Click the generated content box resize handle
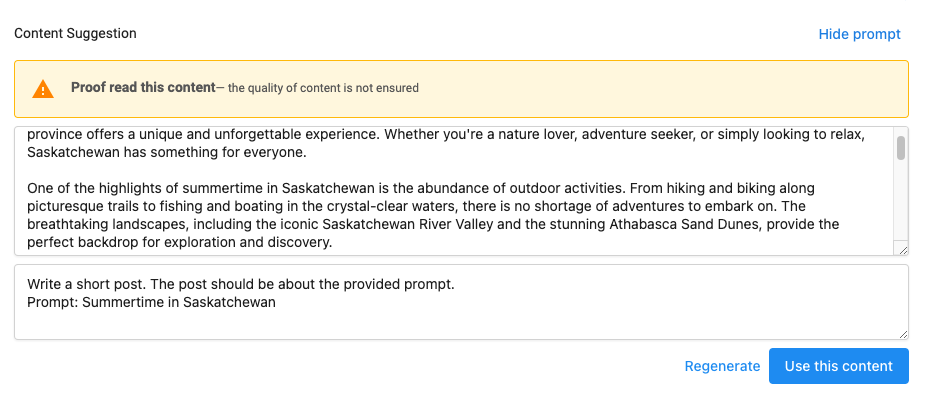The image size is (931, 402). 903,250
